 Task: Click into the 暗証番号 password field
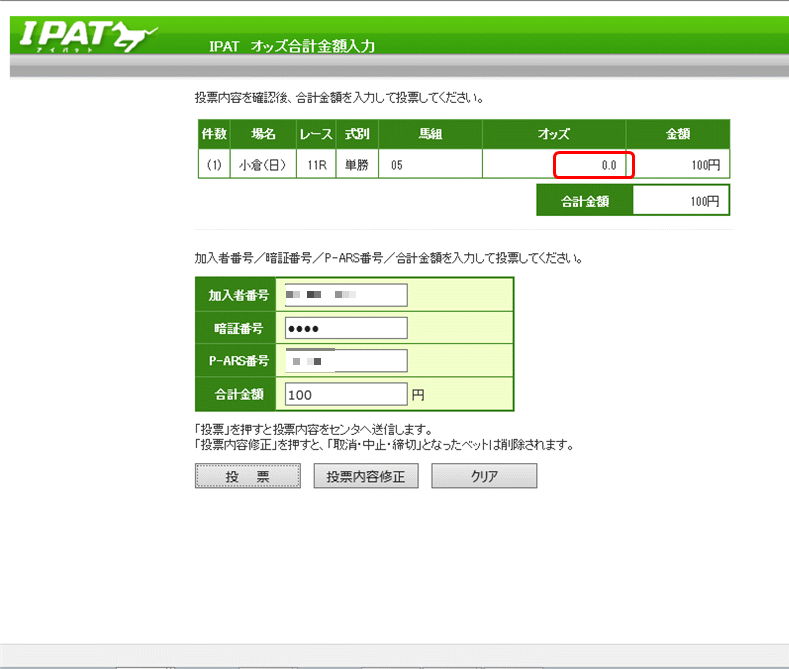pyautogui.click(x=346, y=328)
